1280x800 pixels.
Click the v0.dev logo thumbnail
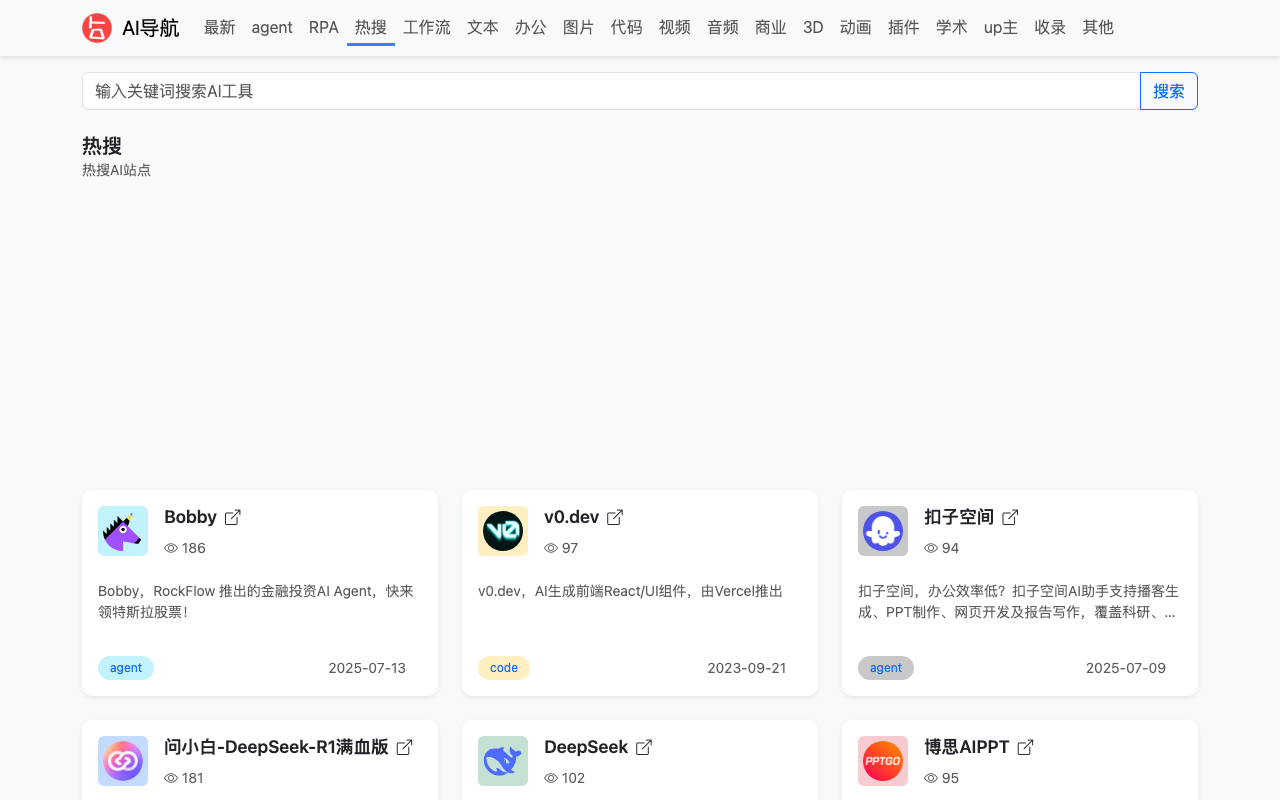[x=503, y=531]
